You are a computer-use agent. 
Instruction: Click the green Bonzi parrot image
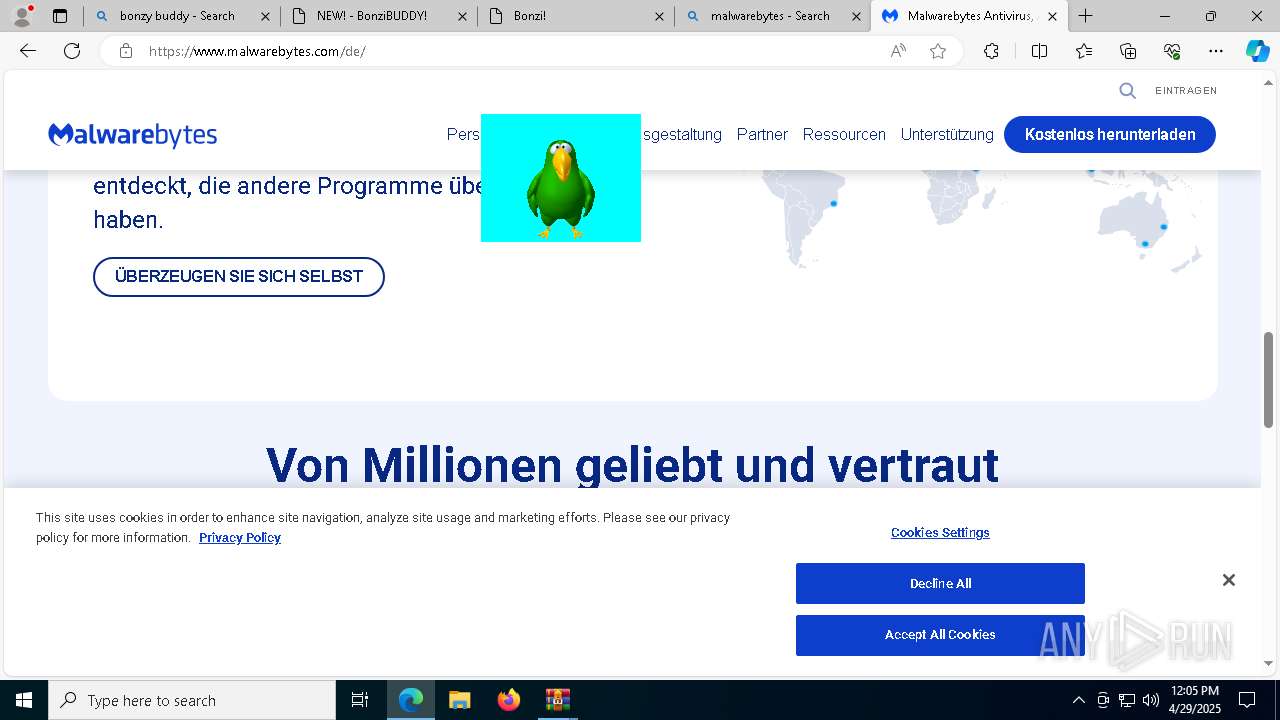tap(561, 178)
